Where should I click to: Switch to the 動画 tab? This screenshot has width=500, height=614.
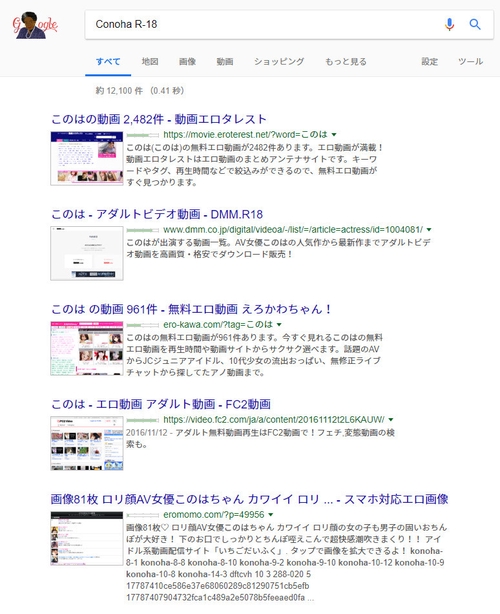click(x=225, y=61)
